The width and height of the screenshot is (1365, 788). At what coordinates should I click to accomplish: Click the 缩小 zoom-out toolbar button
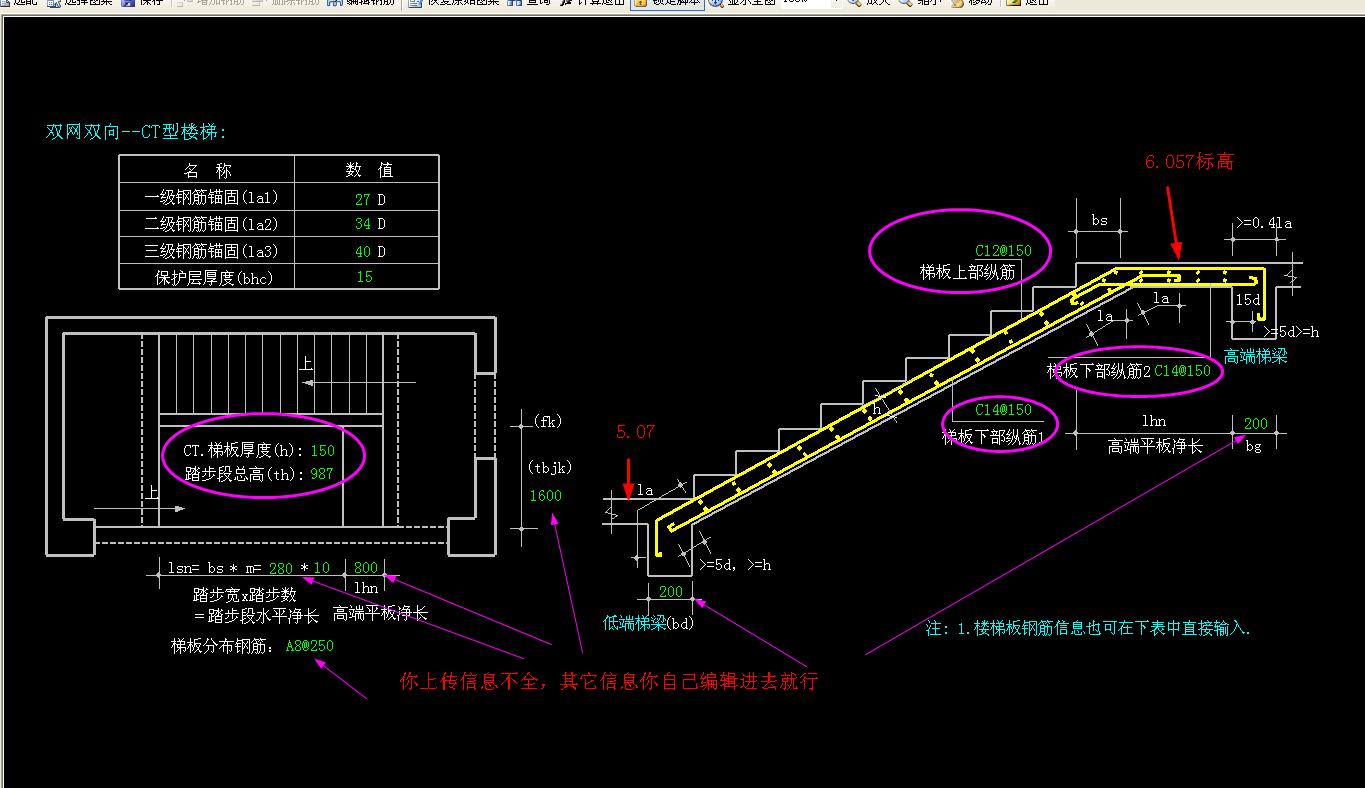click(919, 3)
